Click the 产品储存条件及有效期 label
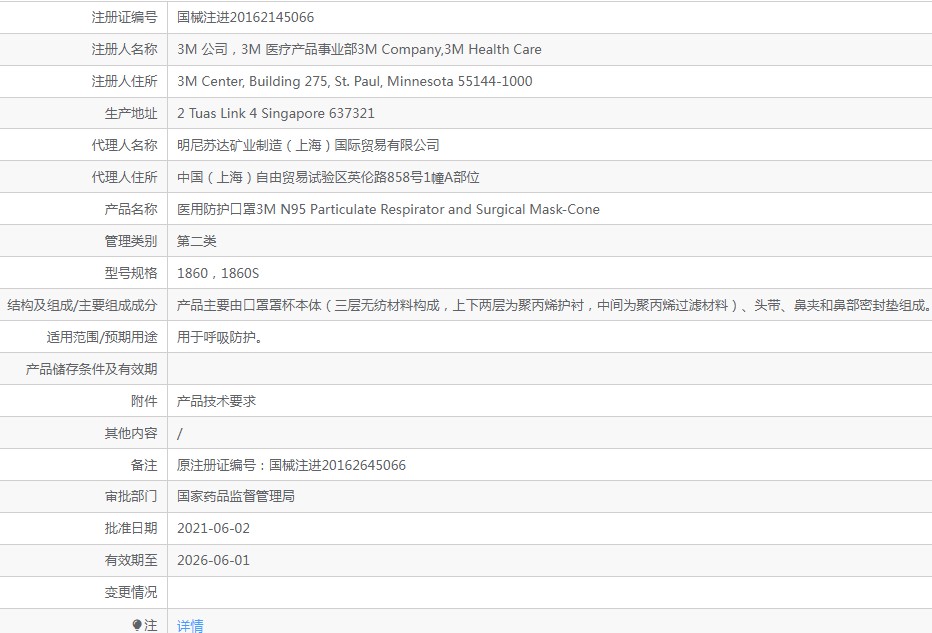Viewport: 932px width, 633px height. 92,369
